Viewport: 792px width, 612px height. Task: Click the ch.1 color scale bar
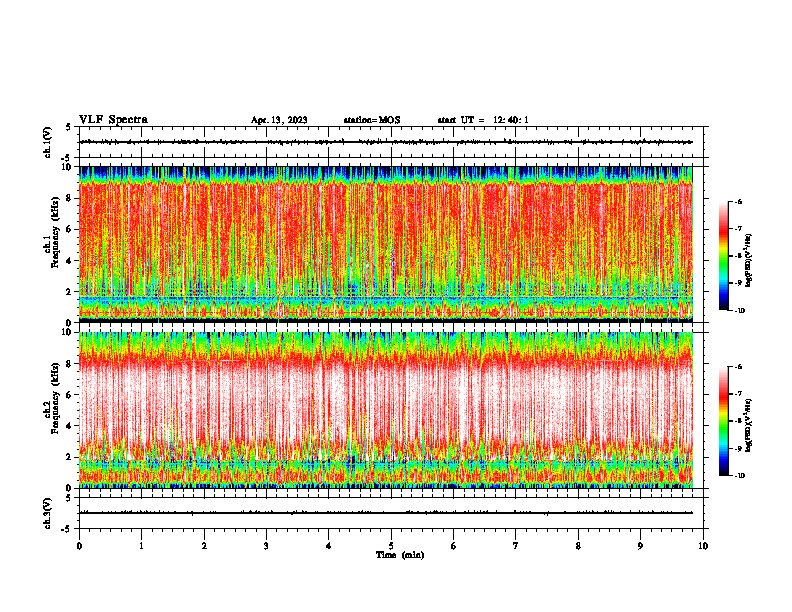[x=723, y=256]
